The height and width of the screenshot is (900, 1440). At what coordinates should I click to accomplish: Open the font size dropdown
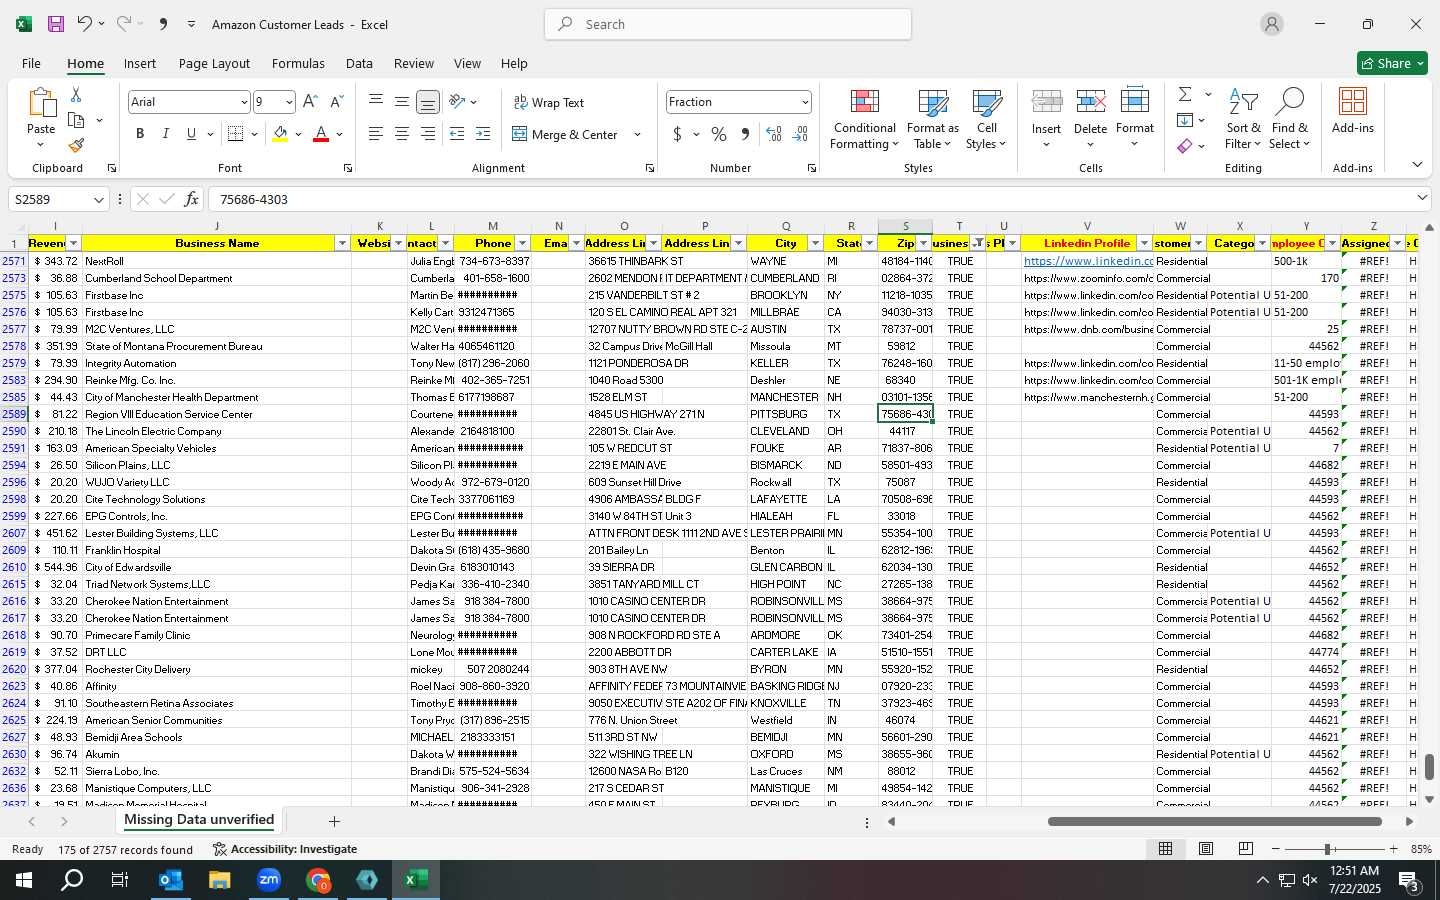click(289, 102)
